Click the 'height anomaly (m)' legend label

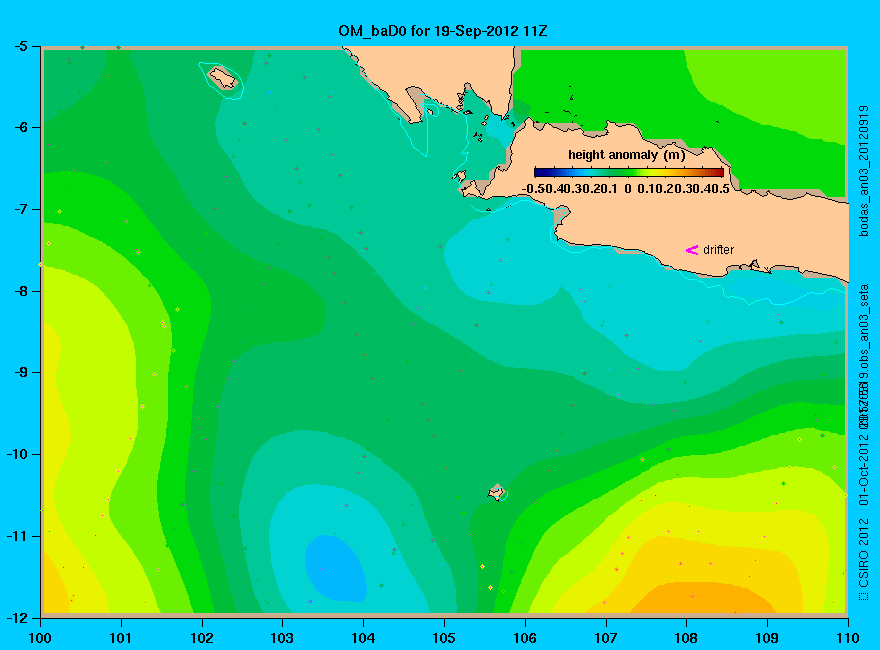[626, 155]
